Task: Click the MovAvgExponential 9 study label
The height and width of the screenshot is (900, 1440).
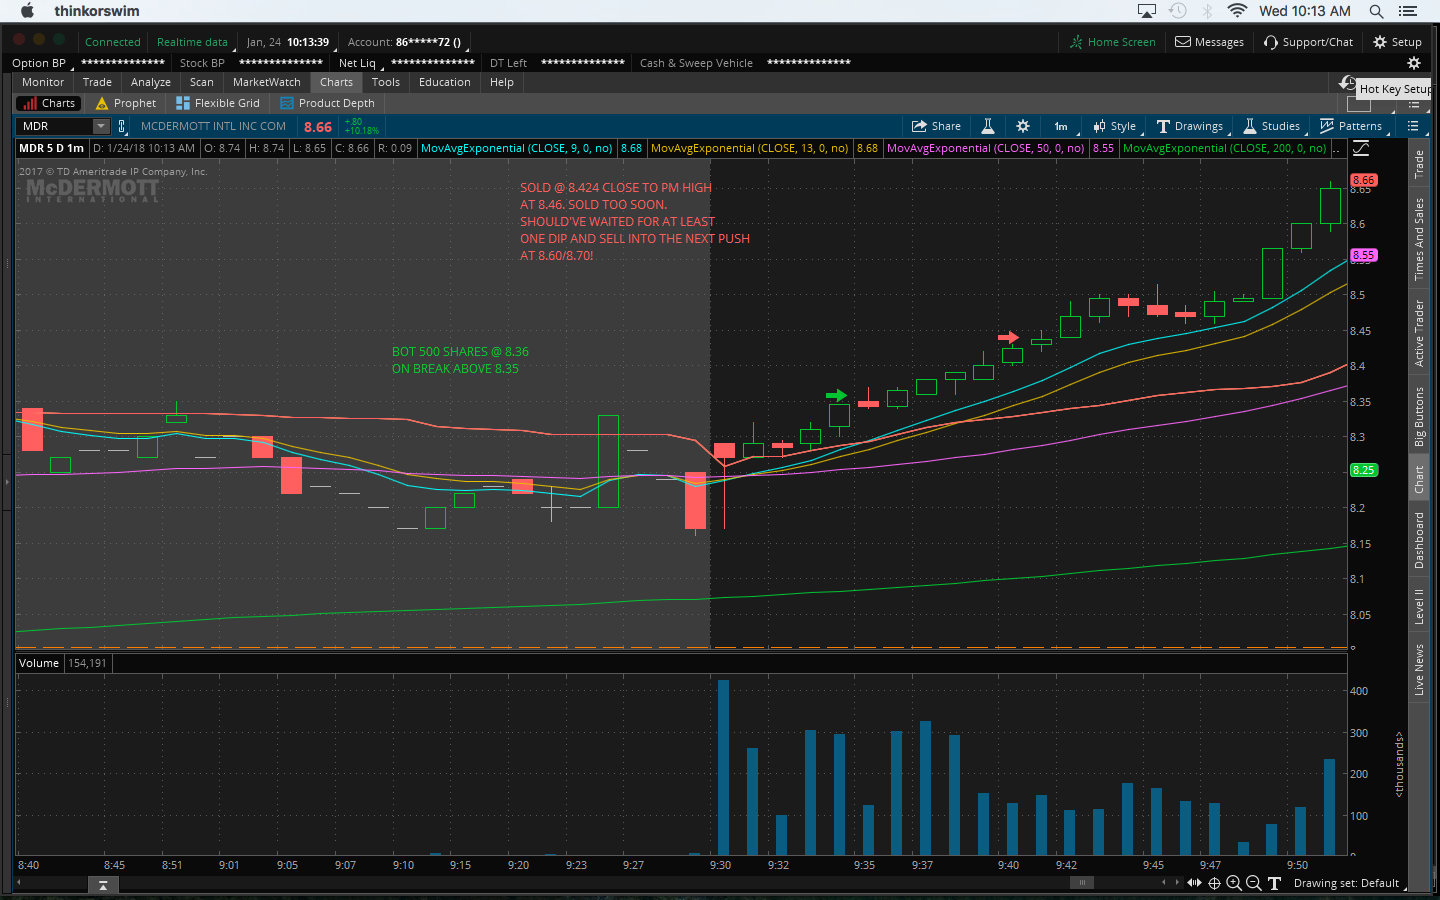Action: point(517,148)
